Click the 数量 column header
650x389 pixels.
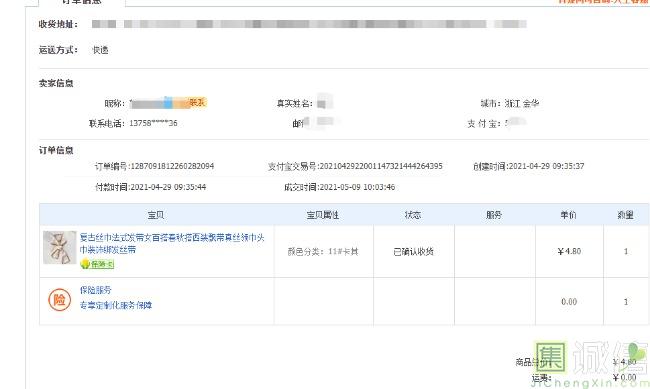626,215
